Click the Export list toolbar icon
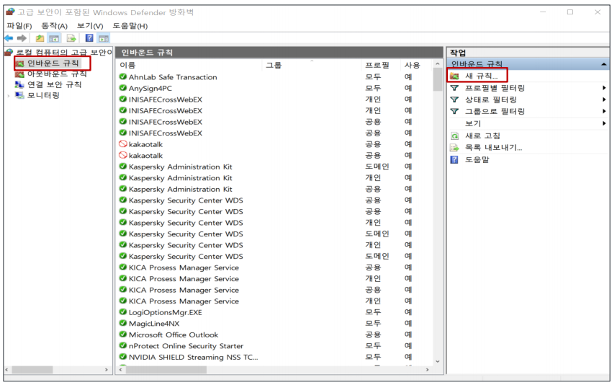 click(x=71, y=38)
